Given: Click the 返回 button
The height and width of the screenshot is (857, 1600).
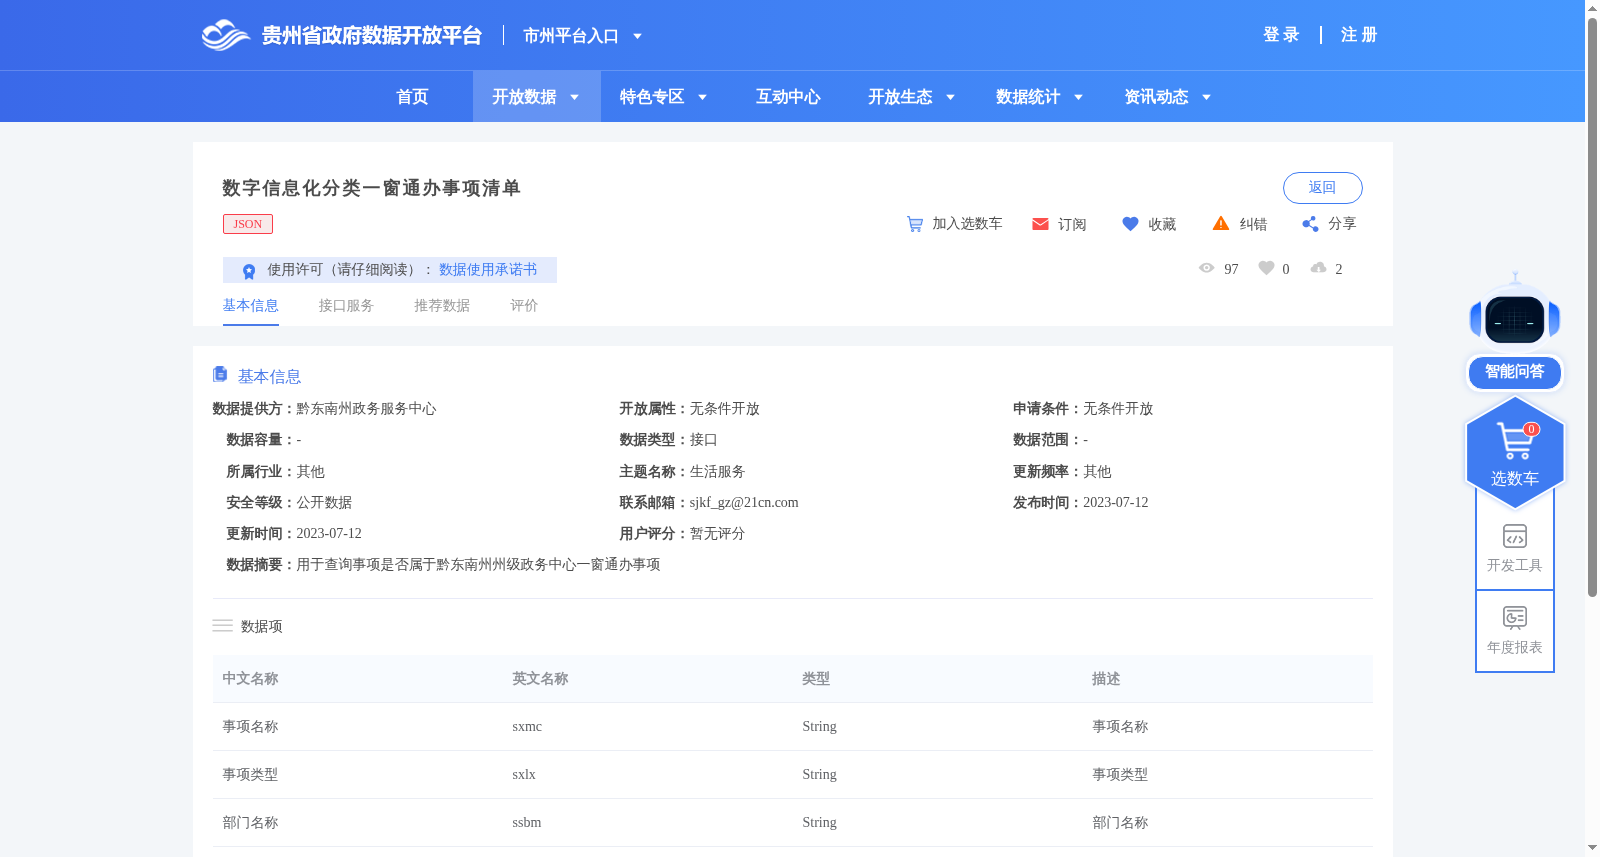Looking at the screenshot, I should [1322, 188].
